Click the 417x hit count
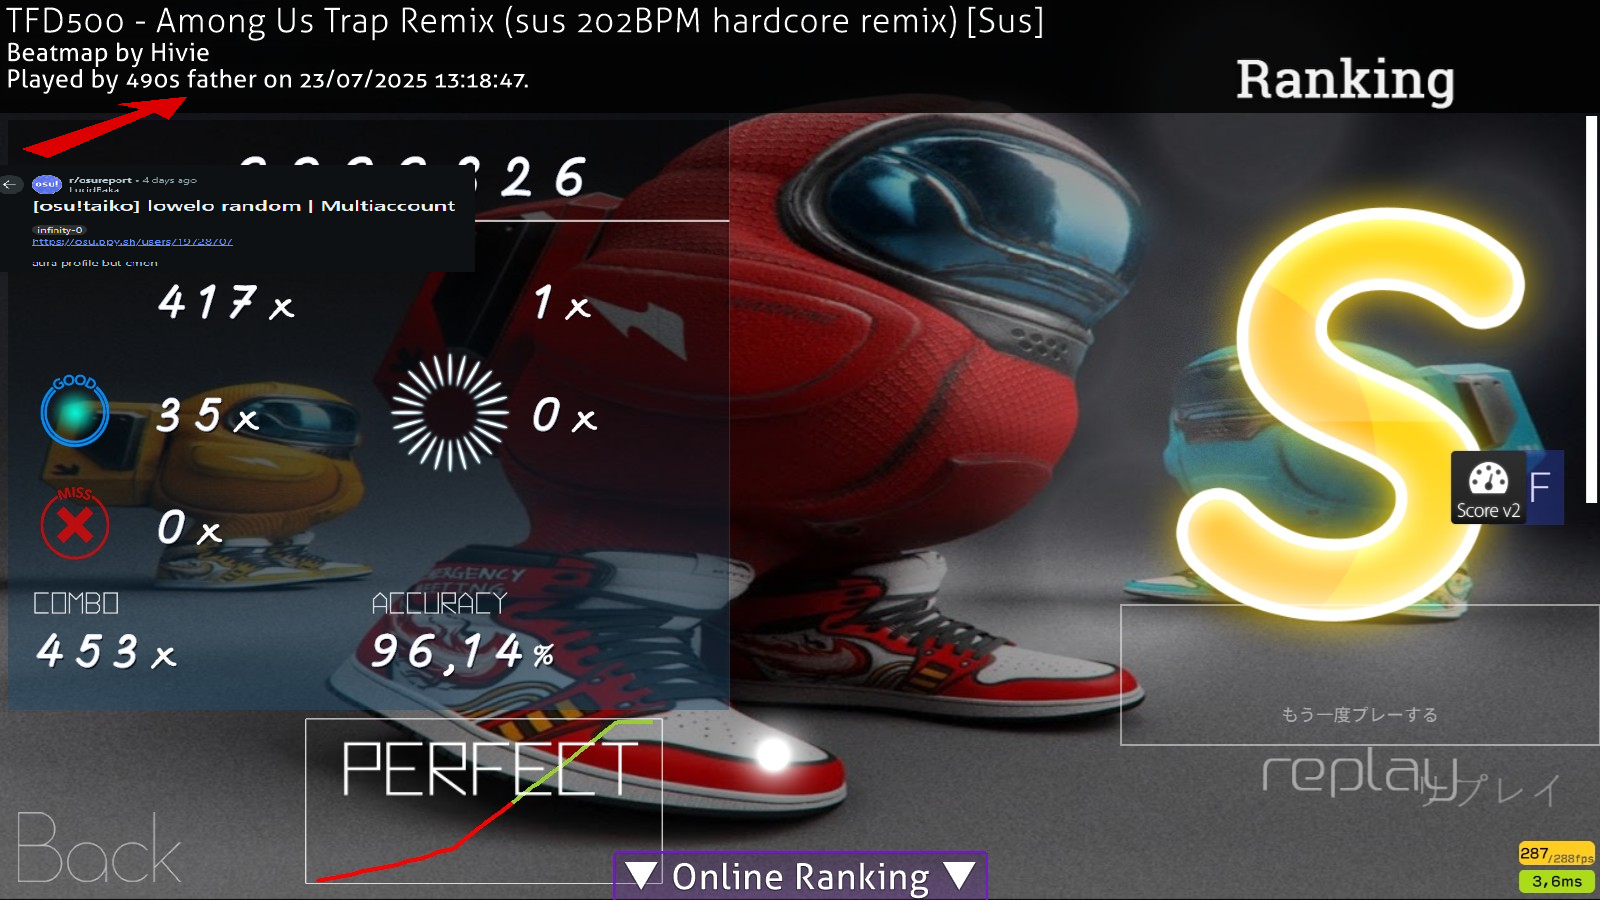This screenshot has width=1600, height=900. click(x=226, y=302)
